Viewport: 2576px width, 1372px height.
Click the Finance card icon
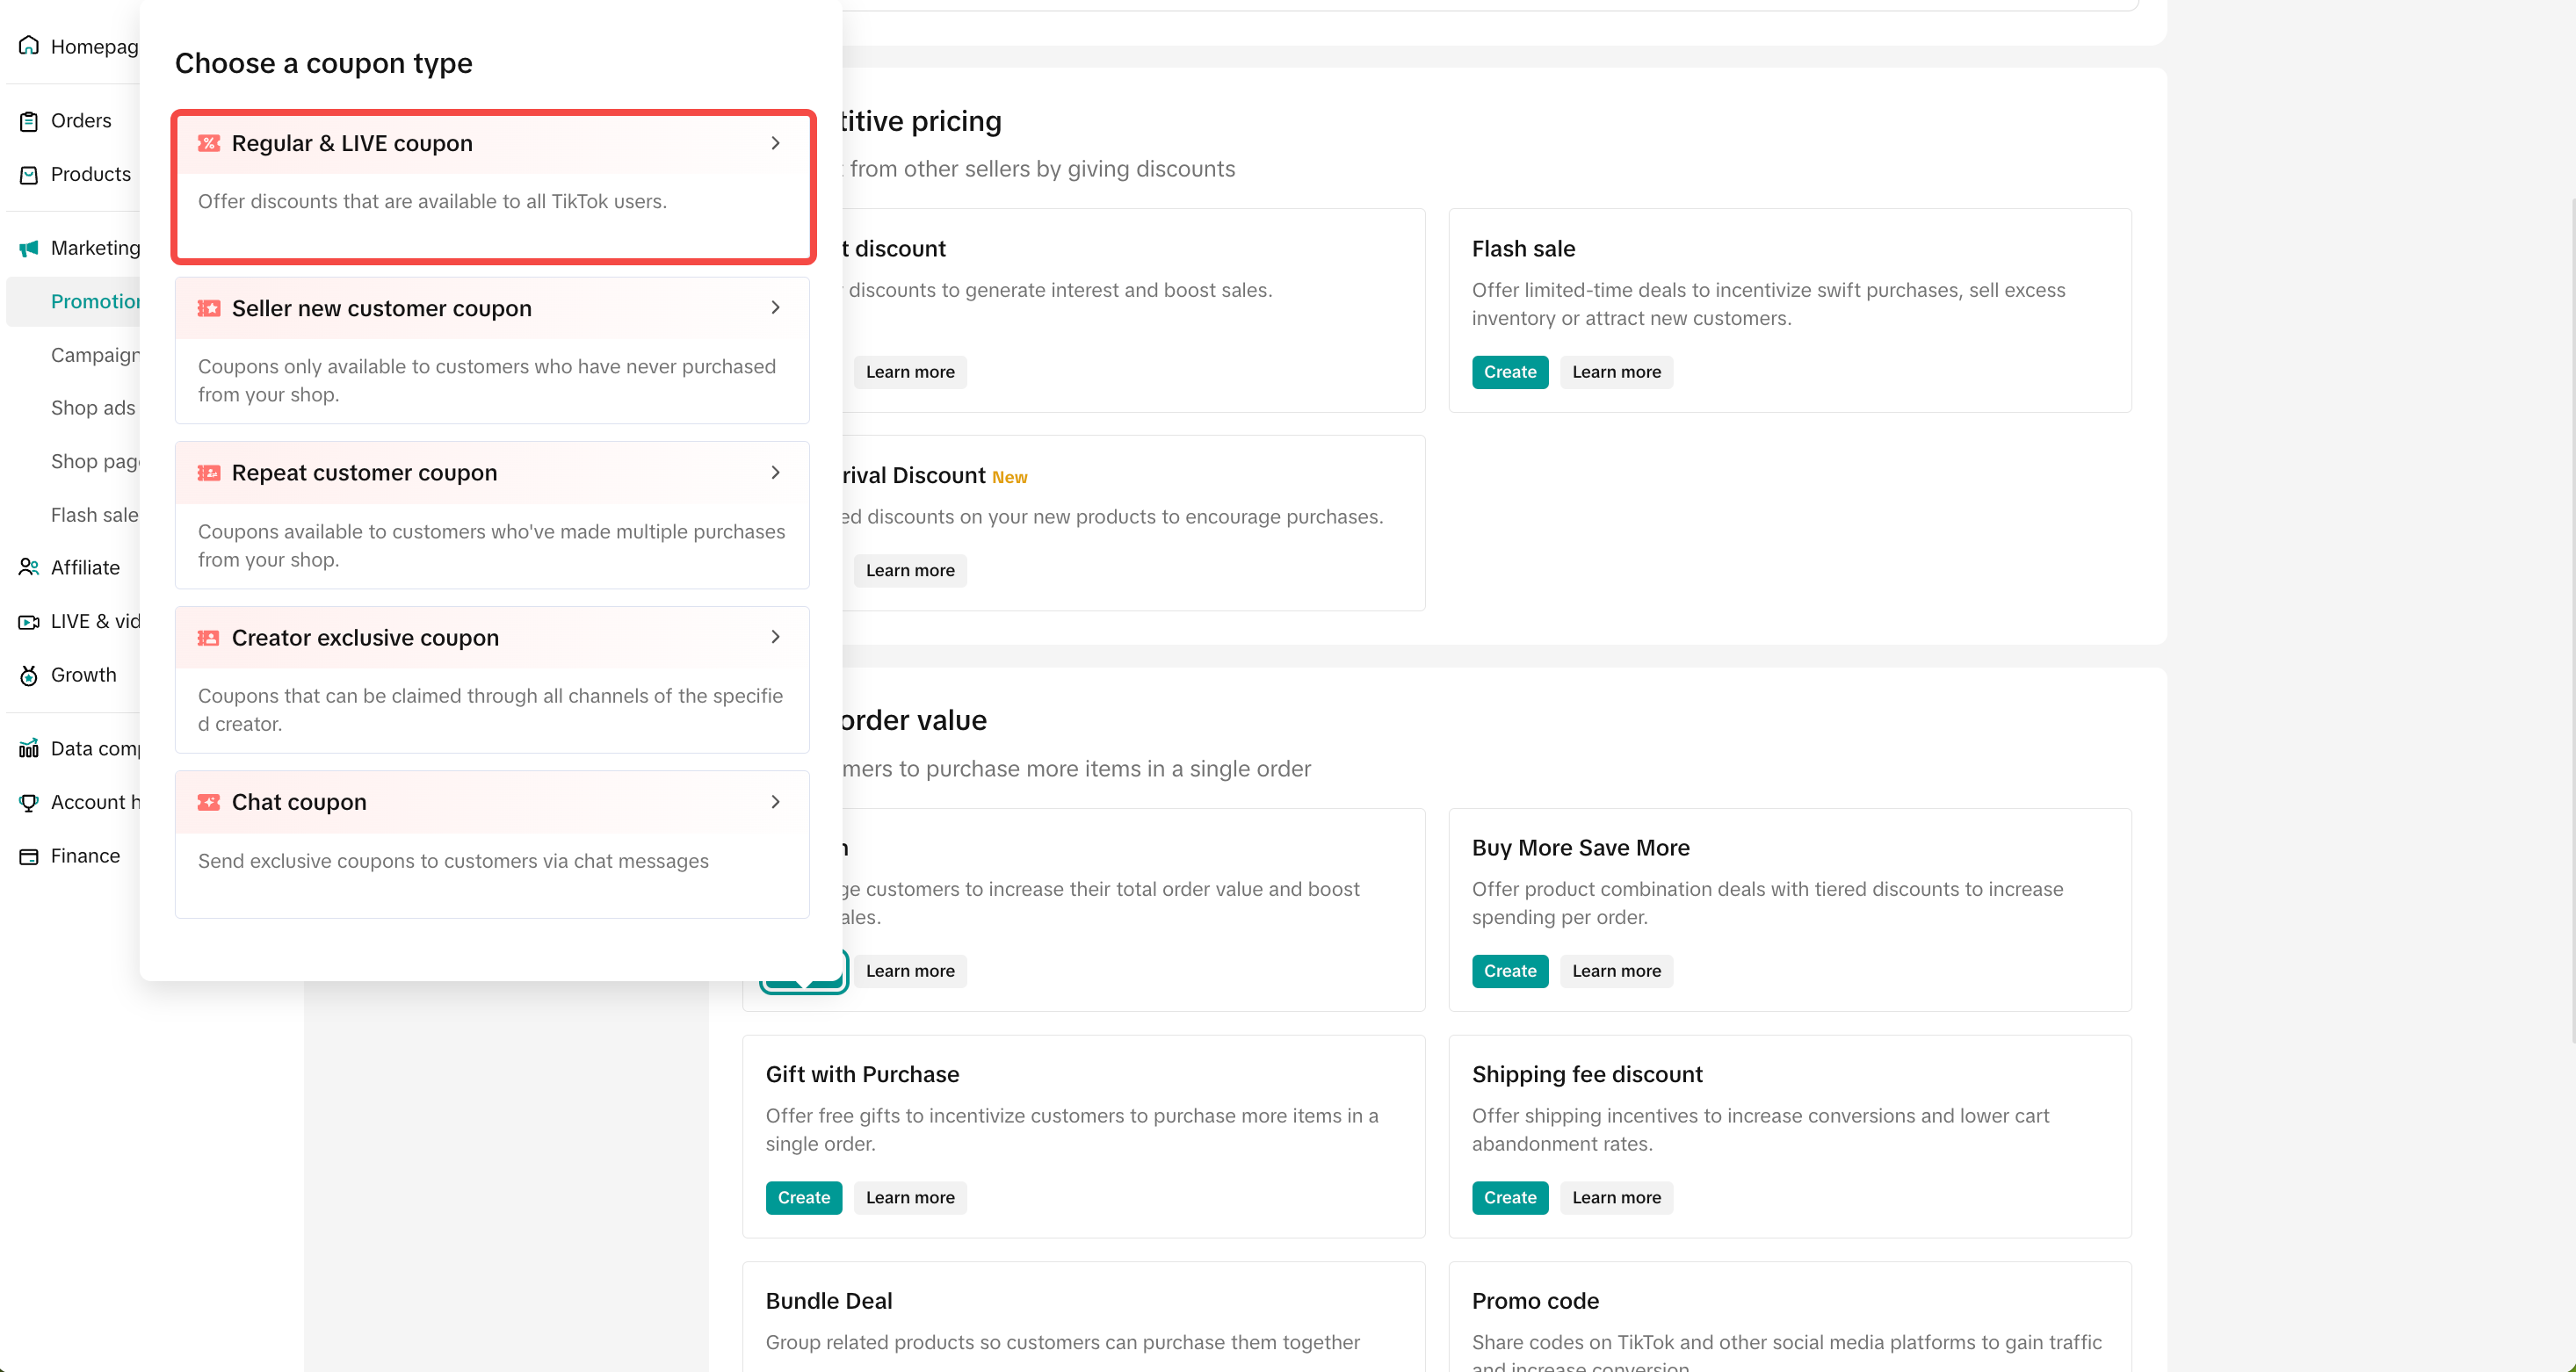[29, 857]
